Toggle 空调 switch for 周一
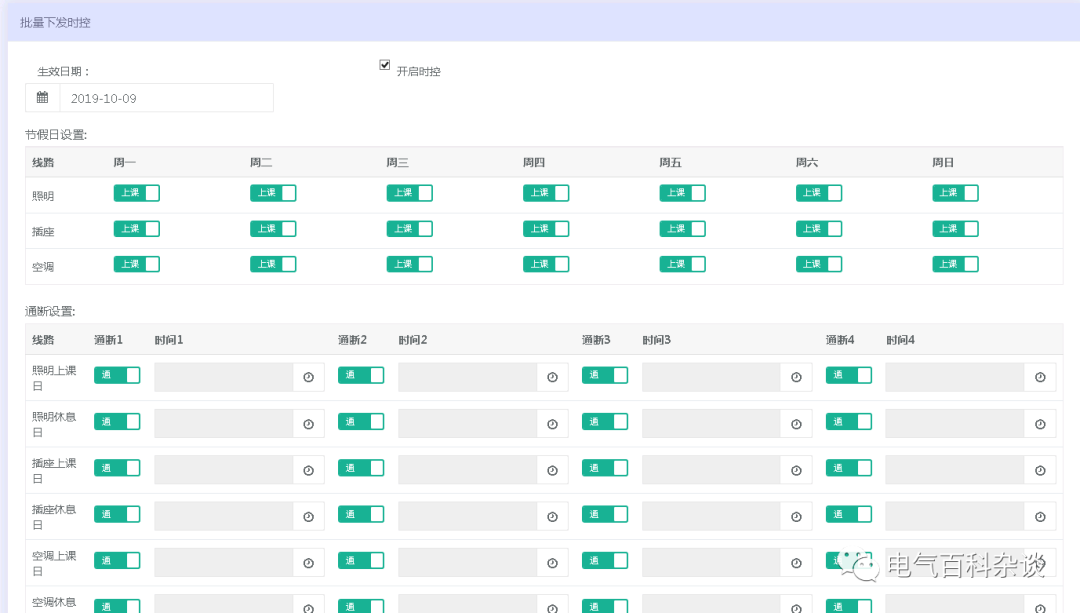Screen dimensions: 1080x613 [x=136, y=264]
